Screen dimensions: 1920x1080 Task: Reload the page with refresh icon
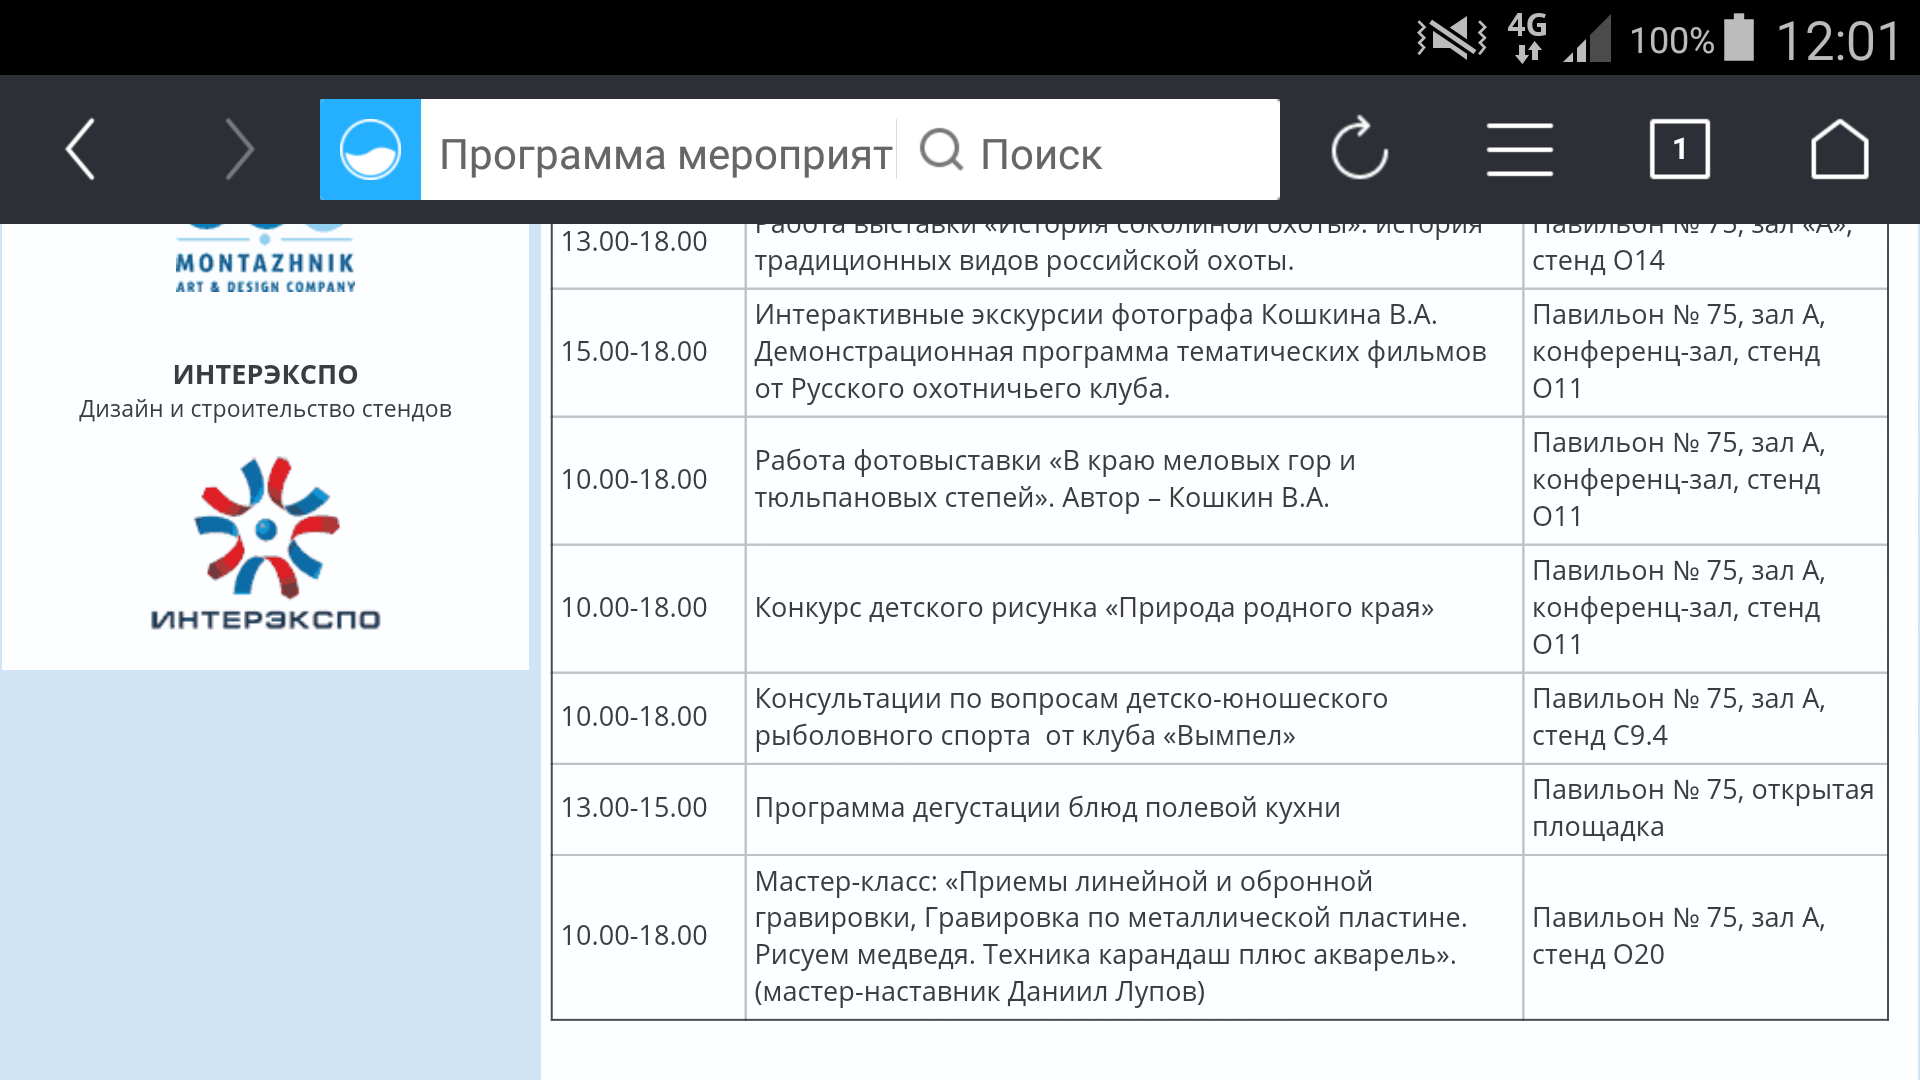[x=1359, y=150]
